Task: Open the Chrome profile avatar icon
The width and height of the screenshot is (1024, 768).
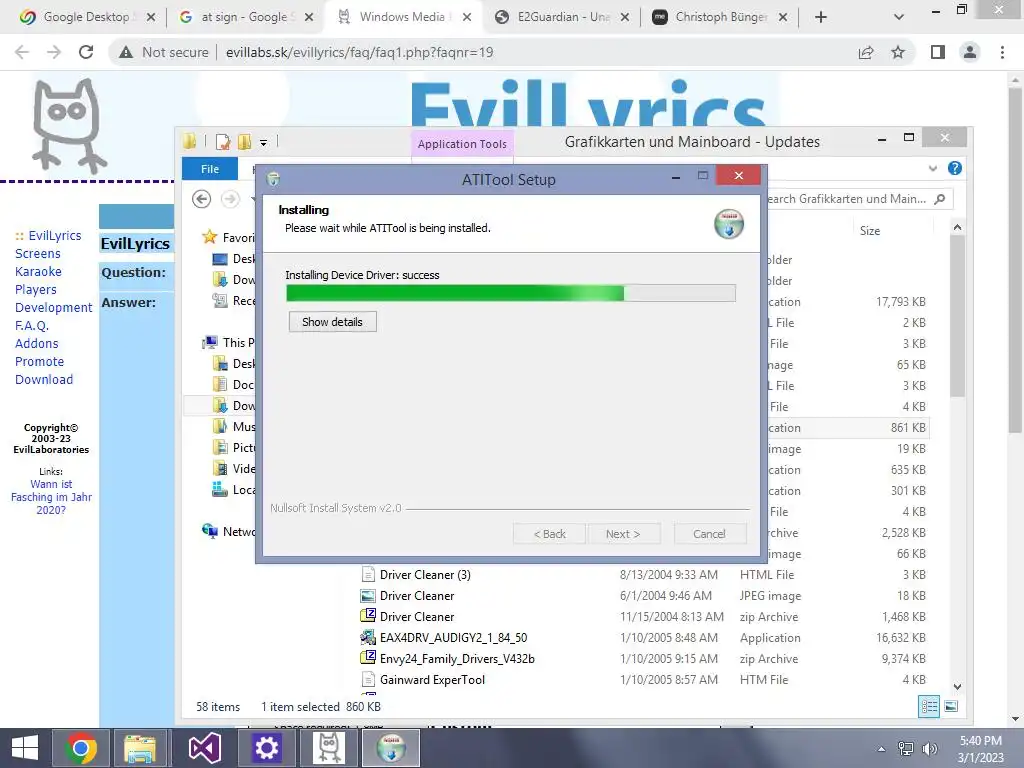Action: point(970,52)
